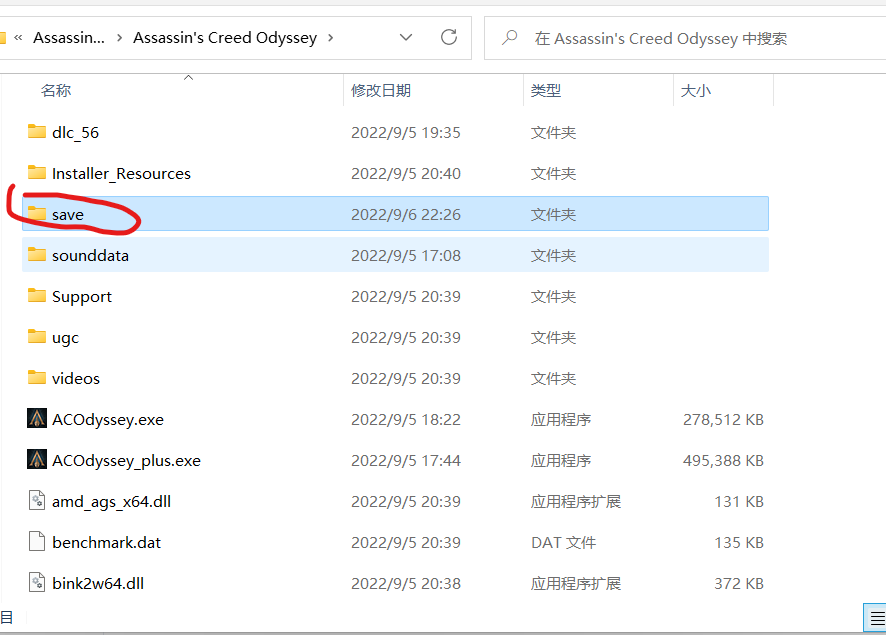The image size is (886, 635).
Task: Click Assassin's Creed Odyssey breadcrumb
Action: point(225,38)
